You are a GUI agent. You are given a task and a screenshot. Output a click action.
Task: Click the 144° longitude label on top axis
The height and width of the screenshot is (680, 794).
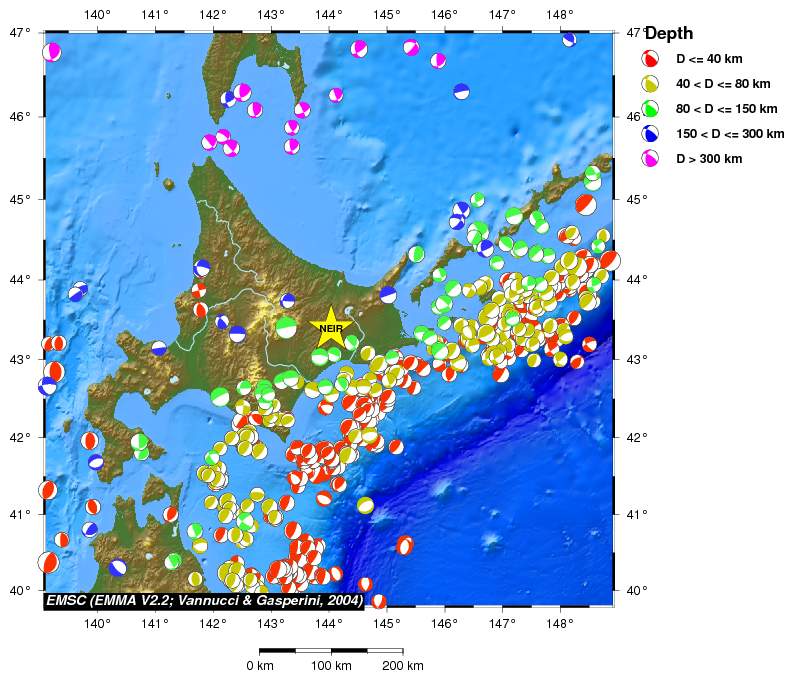point(329,14)
